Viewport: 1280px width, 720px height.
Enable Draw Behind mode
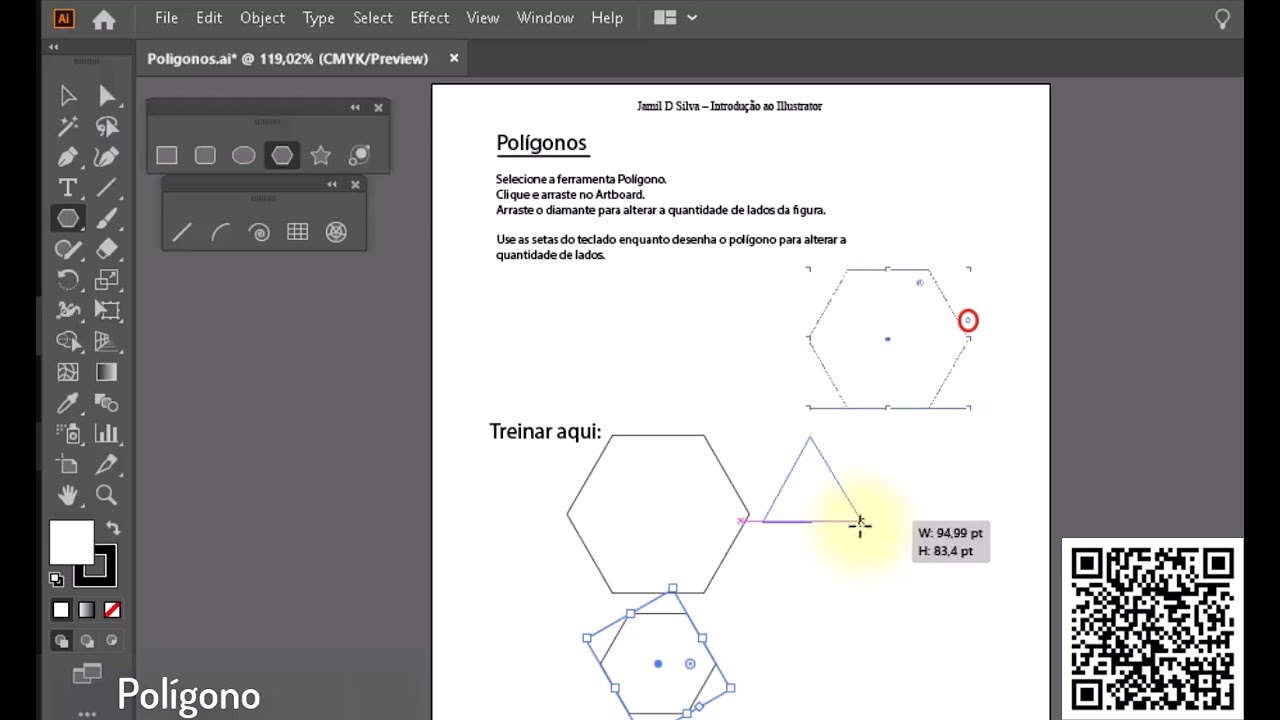tap(87, 641)
